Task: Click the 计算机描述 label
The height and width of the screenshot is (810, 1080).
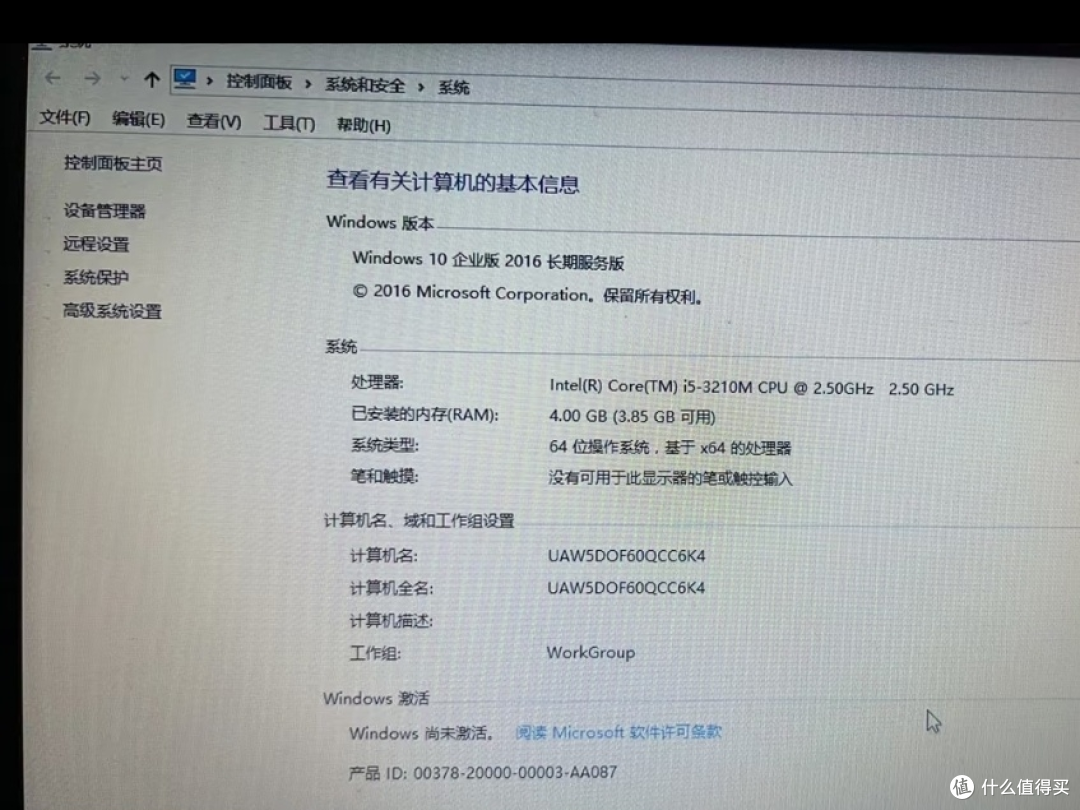Action: point(391,621)
